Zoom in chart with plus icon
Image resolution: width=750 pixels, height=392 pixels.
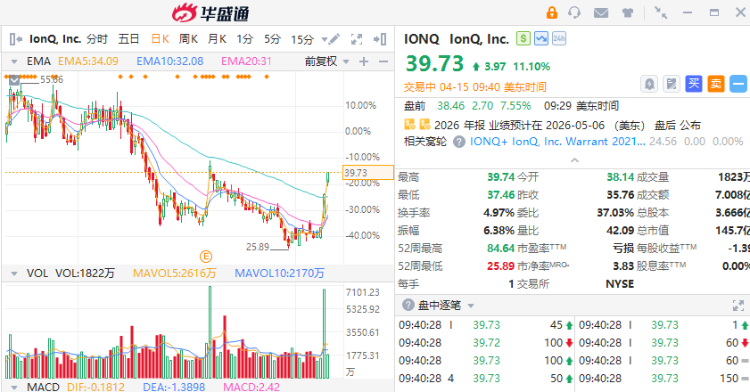tap(364, 62)
